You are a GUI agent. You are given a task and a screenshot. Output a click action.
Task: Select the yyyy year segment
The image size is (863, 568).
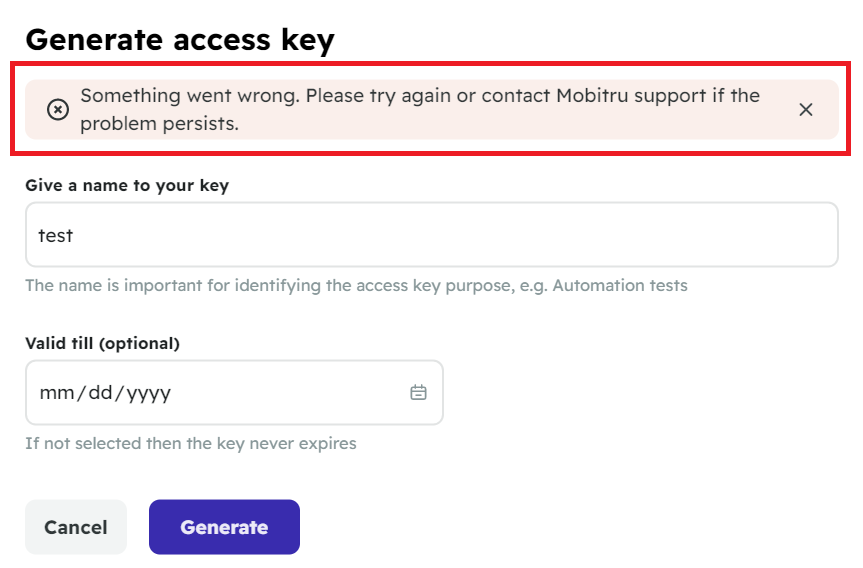[149, 394]
